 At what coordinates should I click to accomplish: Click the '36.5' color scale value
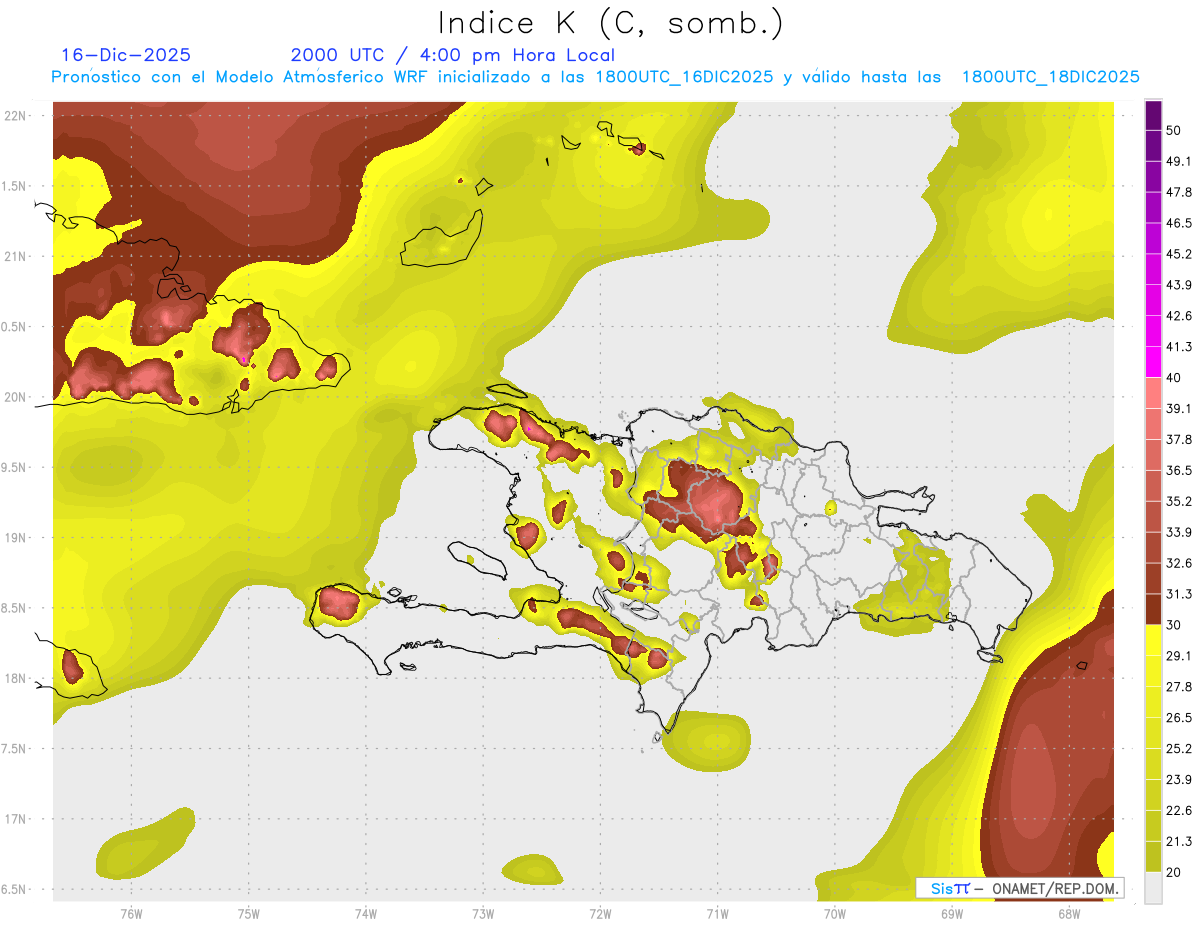(x=1179, y=470)
